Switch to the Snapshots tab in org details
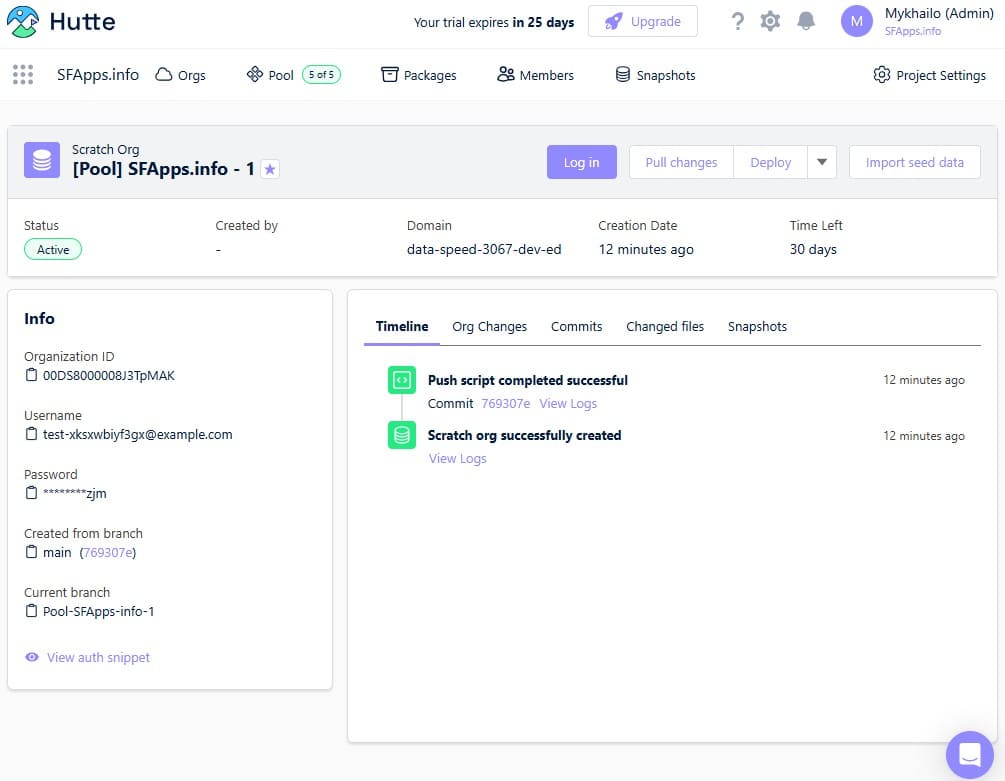The width and height of the screenshot is (1005, 781). point(757,326)
